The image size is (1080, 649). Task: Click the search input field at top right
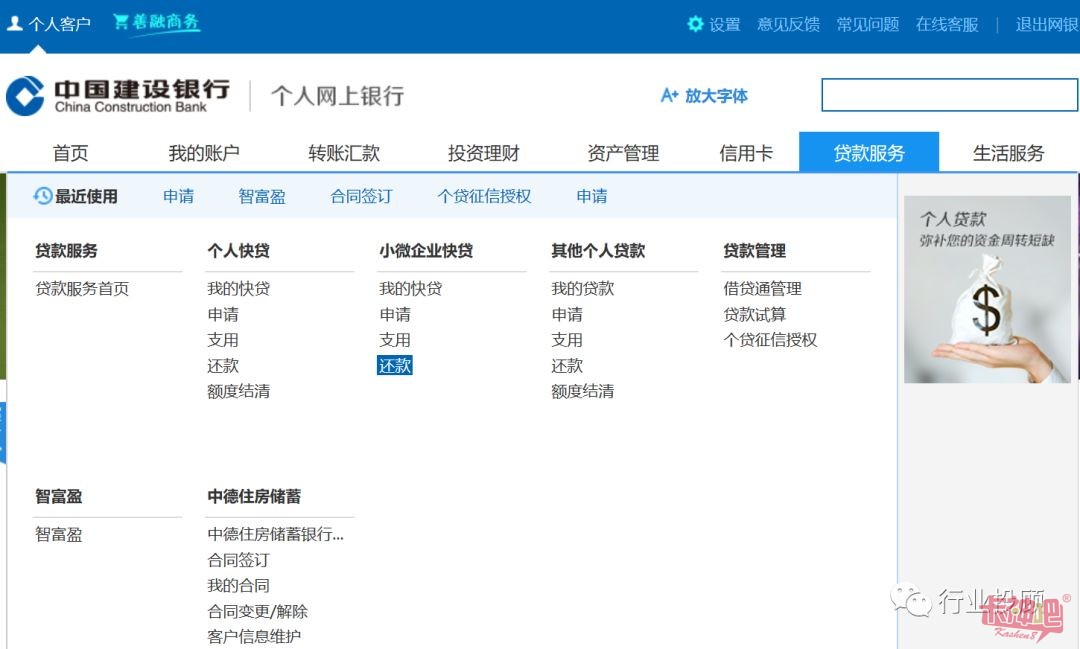948,96
